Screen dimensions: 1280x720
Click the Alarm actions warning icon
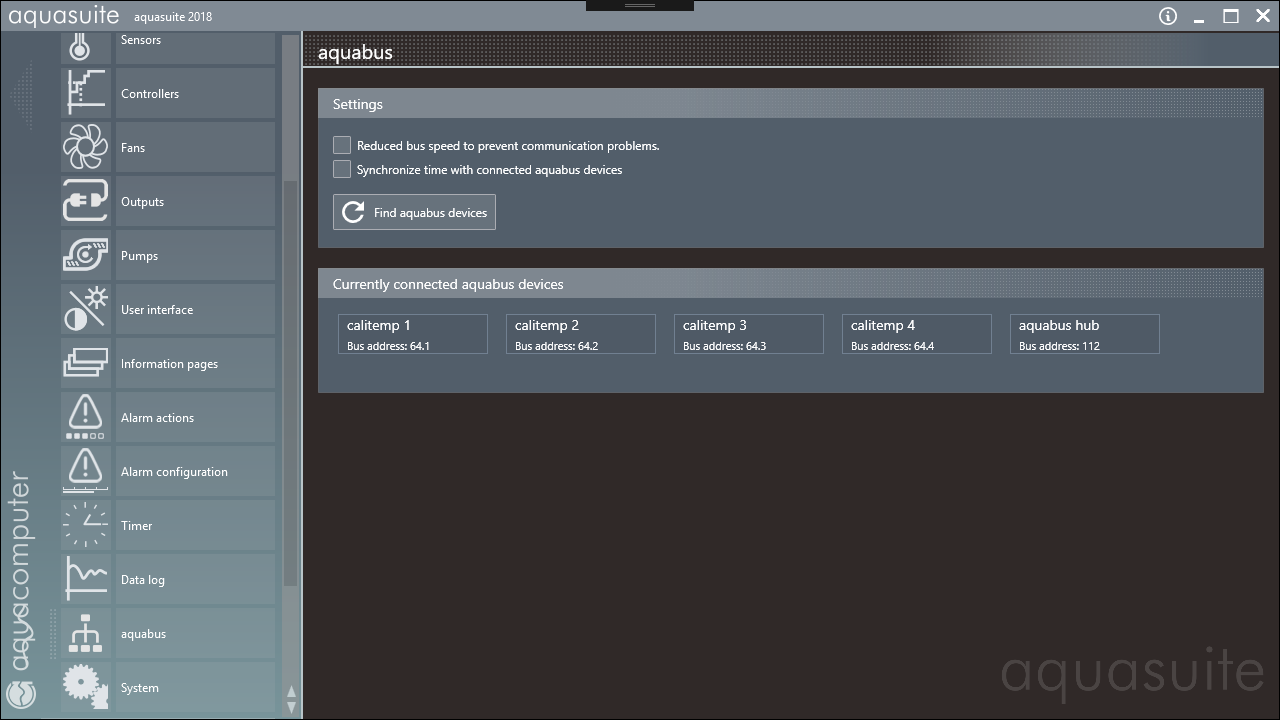coord(86,417)
